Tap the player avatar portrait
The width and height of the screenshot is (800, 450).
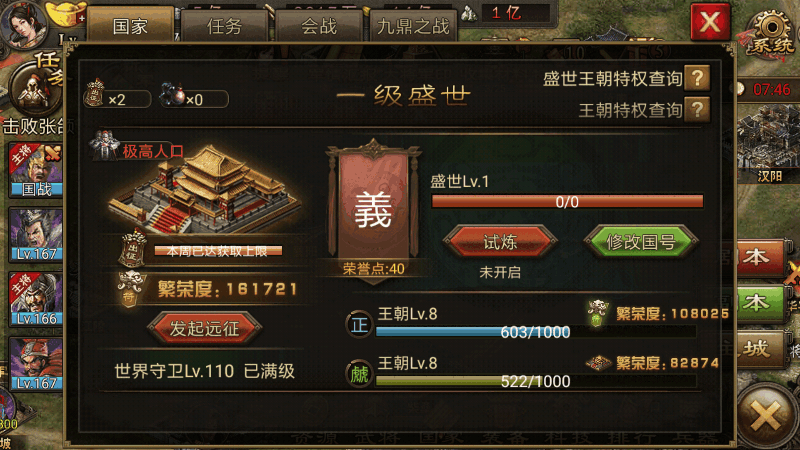click(x=23, y=24)
